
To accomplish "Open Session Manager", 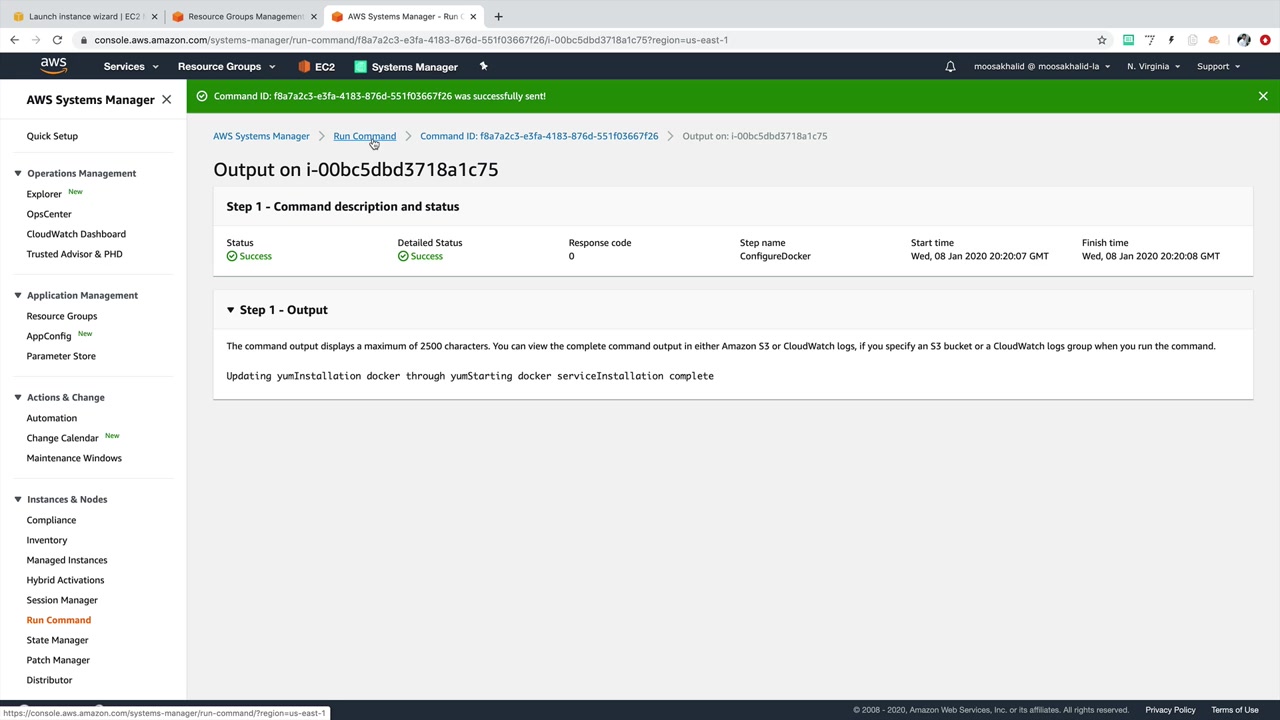I will (x=62, y=600).
